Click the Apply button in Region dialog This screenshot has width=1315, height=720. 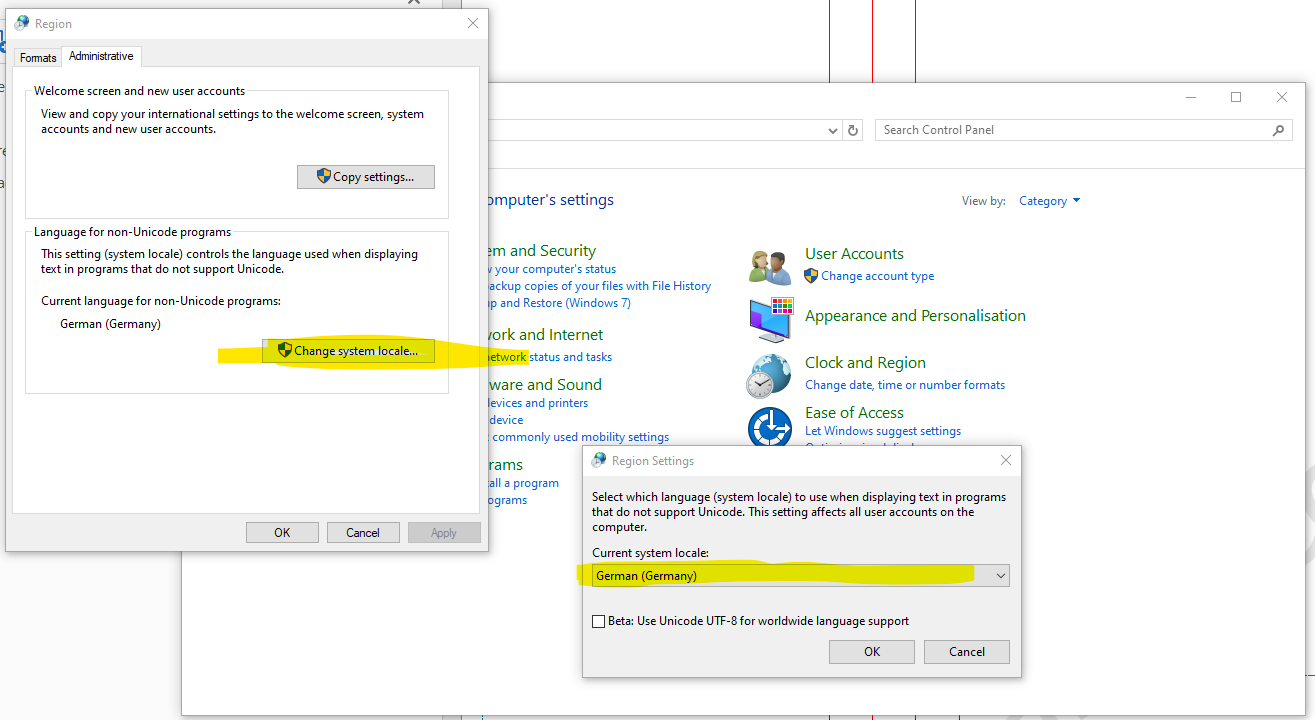(x=444, y=533)
